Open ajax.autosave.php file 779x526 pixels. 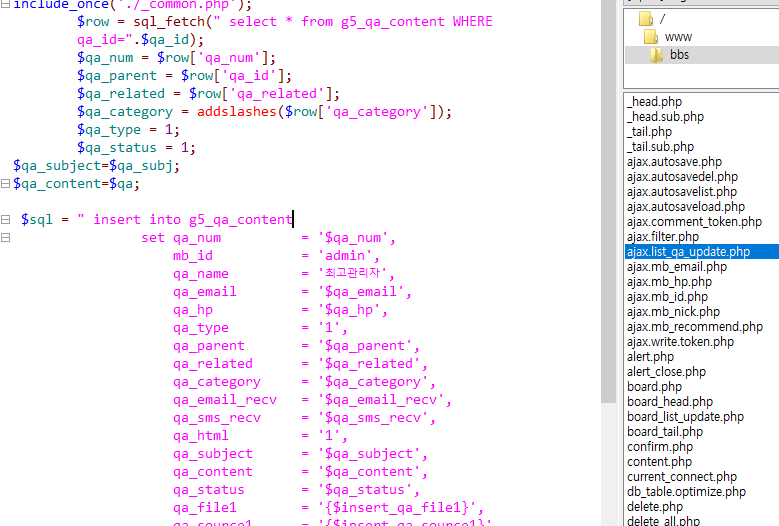click(674, 162)
